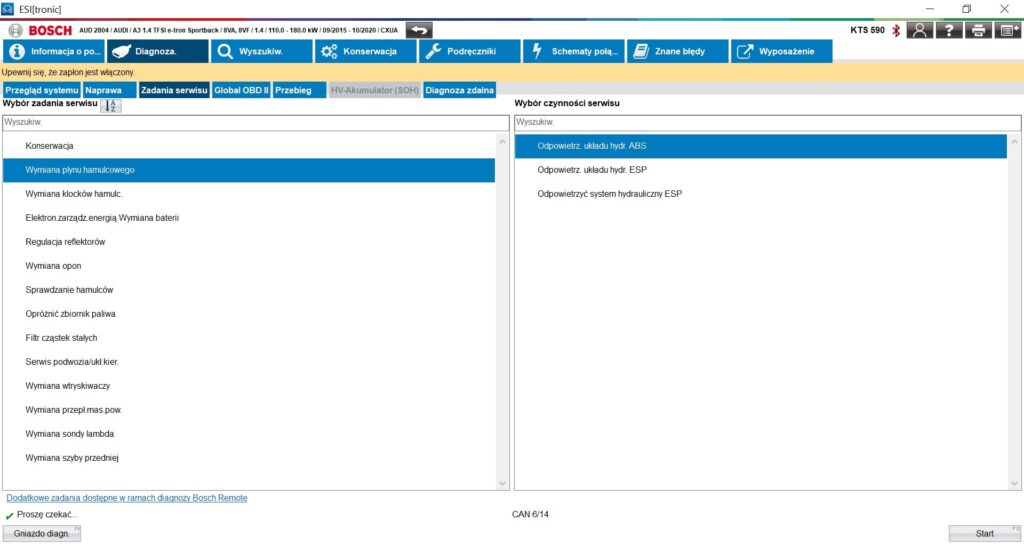Click the back arrow next to vehicle info
The image size is (1024, 544).
click(x=418, y=30)
